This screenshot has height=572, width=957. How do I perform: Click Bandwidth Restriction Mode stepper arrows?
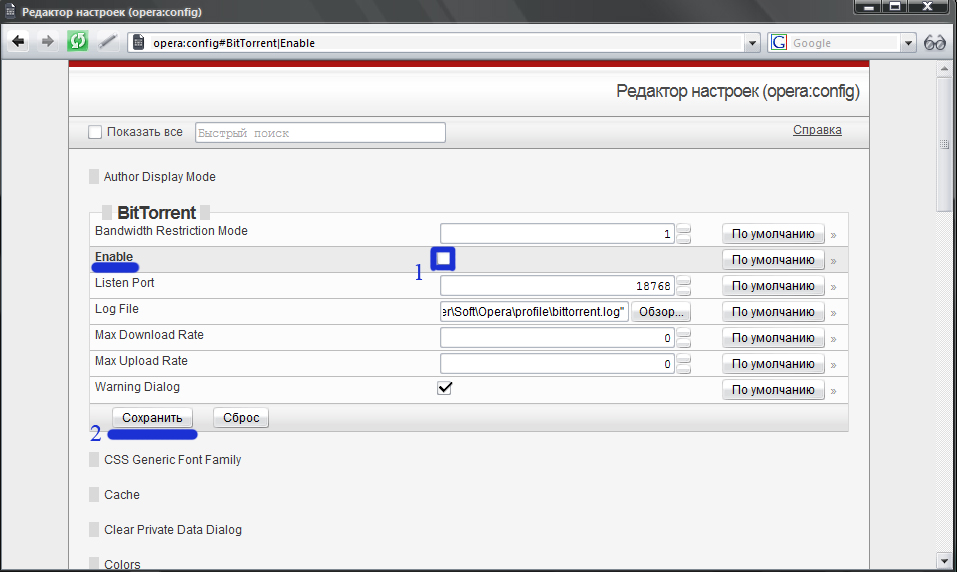click(x=684, y=234)
